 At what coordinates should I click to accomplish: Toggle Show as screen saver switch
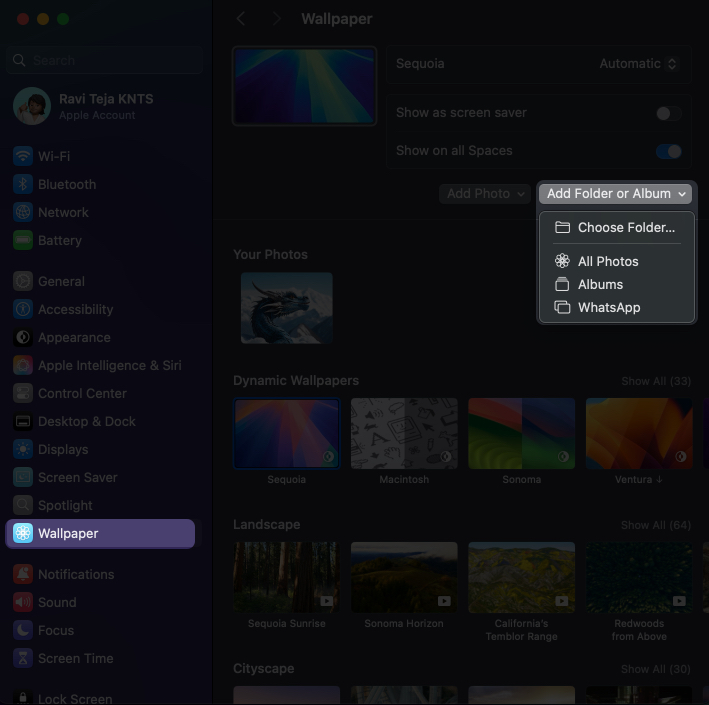click(x=669, y=113)
